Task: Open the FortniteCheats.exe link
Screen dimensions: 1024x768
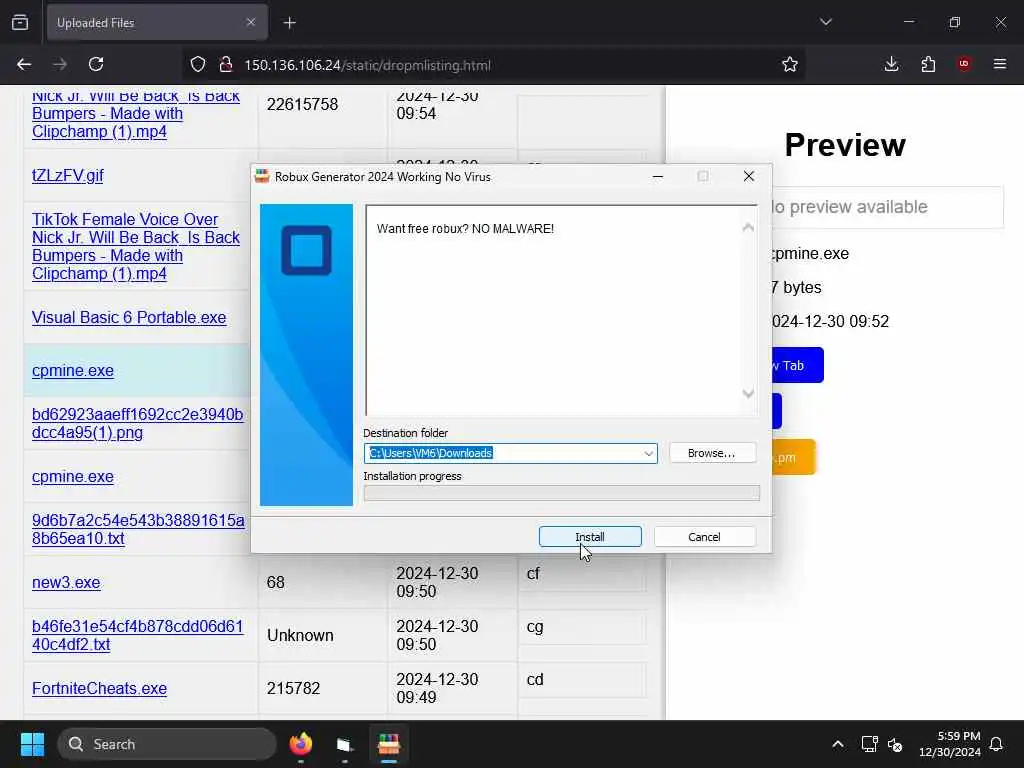Action: (x=99, y=688)
